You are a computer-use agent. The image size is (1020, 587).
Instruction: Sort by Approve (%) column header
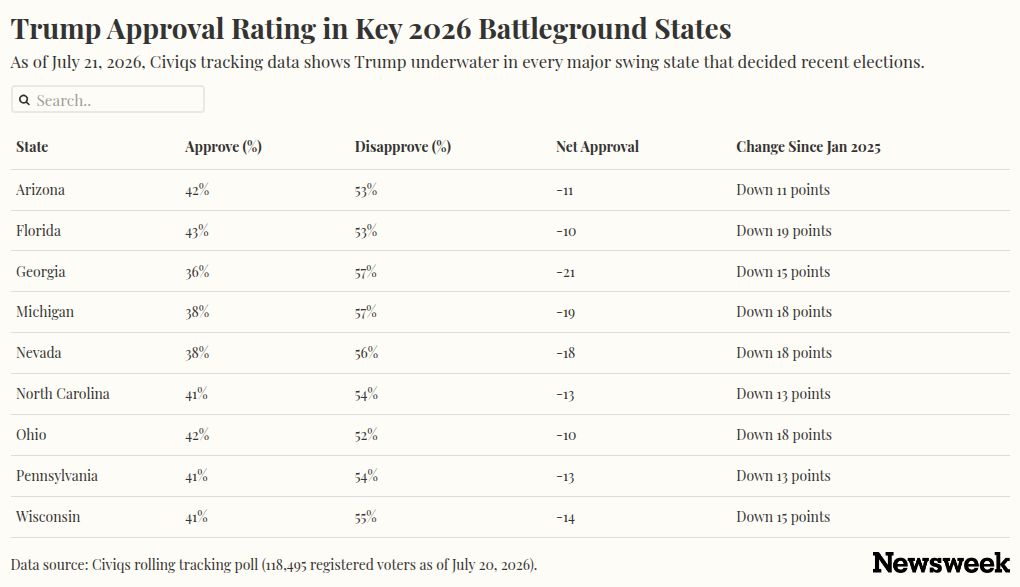(223, 147)
